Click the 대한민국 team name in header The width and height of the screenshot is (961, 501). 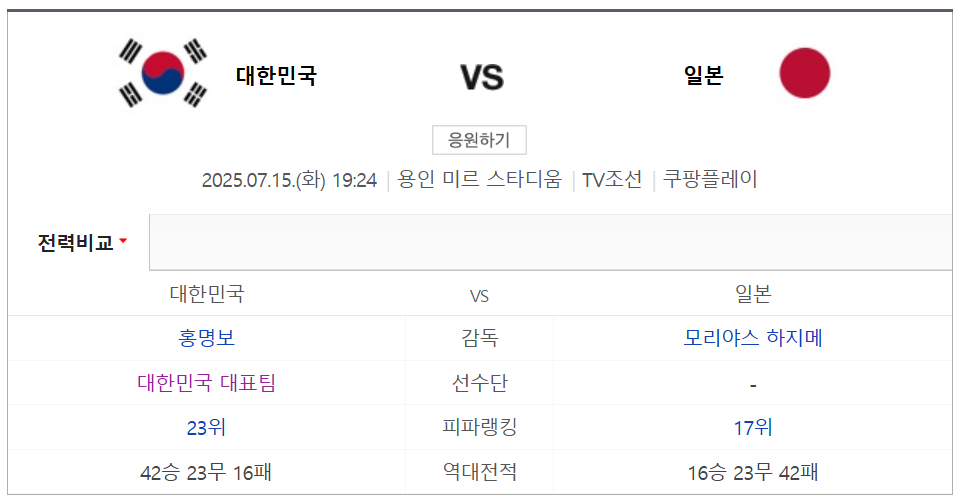(x=276, y=75)
